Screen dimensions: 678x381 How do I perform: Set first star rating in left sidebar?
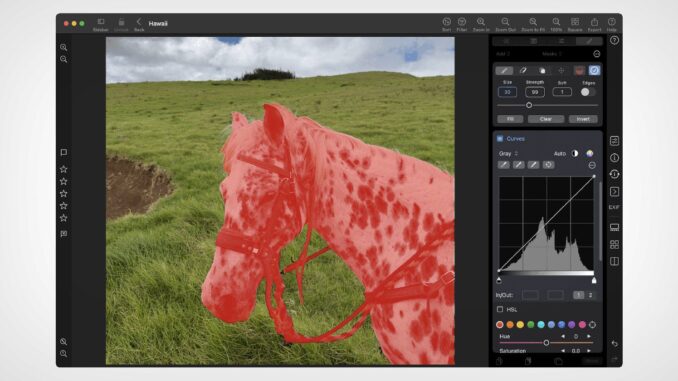tap(64, 169)
